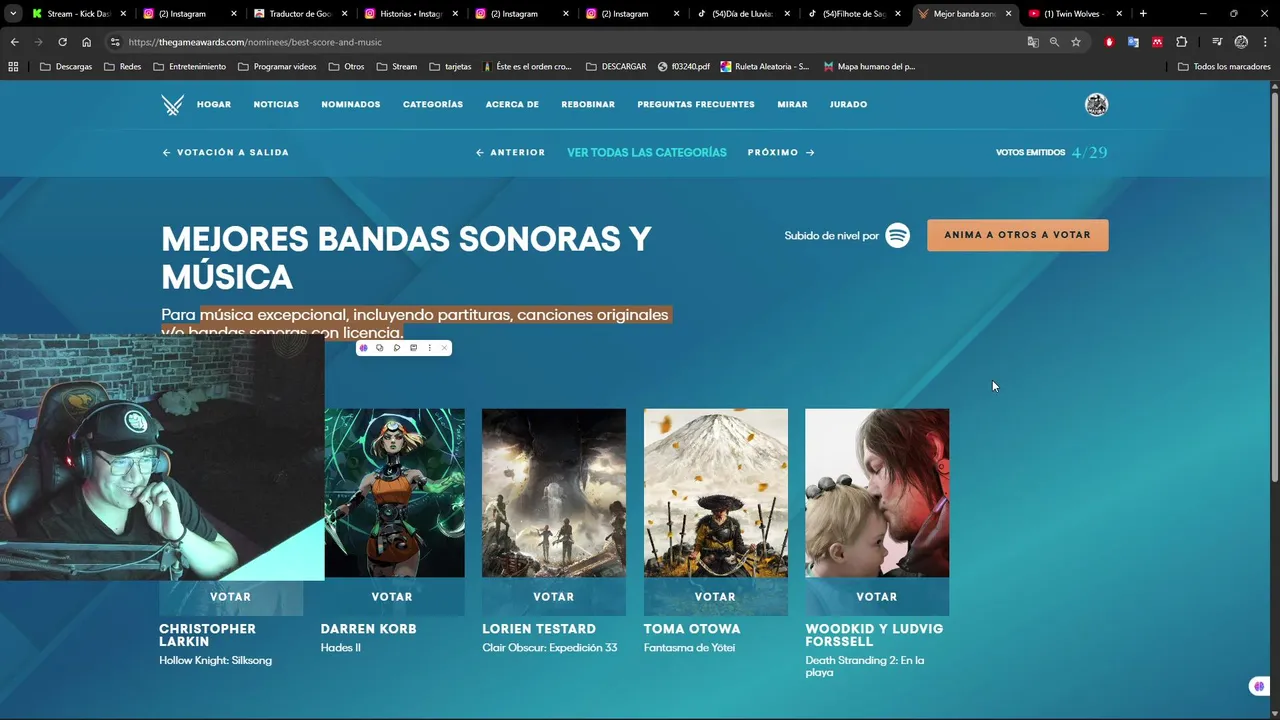
Task: Go to ANTERIOR category
Action: click(x=510, y=153)
